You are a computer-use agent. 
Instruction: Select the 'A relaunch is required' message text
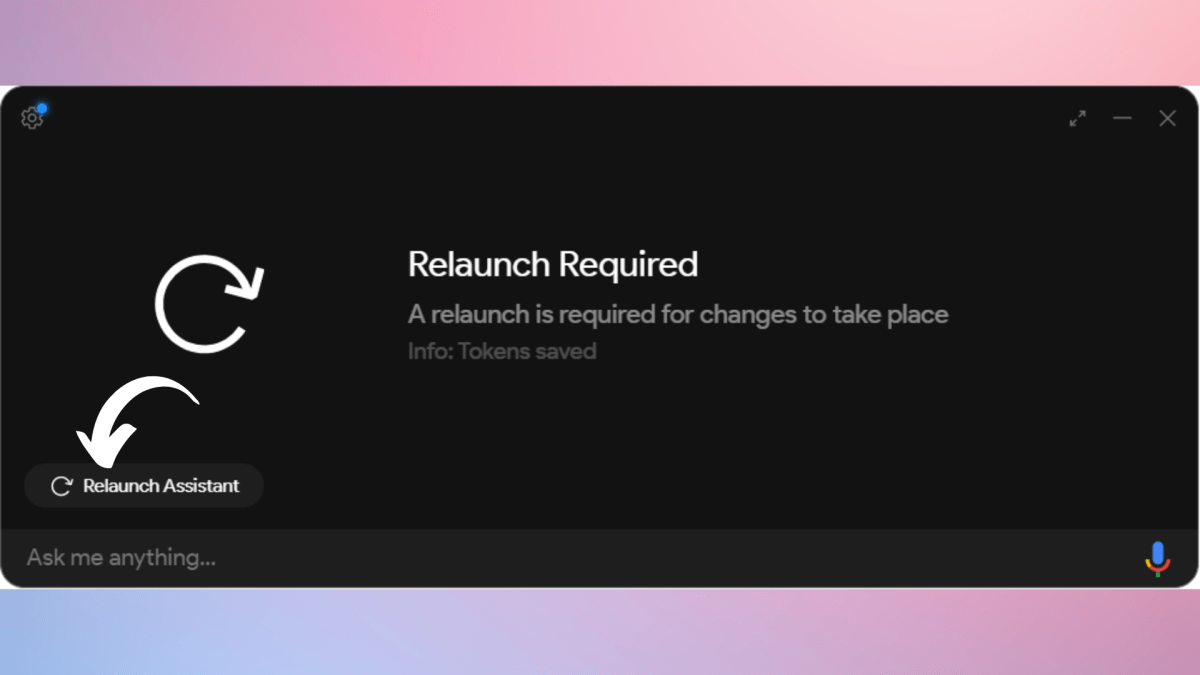pyautogui.click(x=677, y=315)
